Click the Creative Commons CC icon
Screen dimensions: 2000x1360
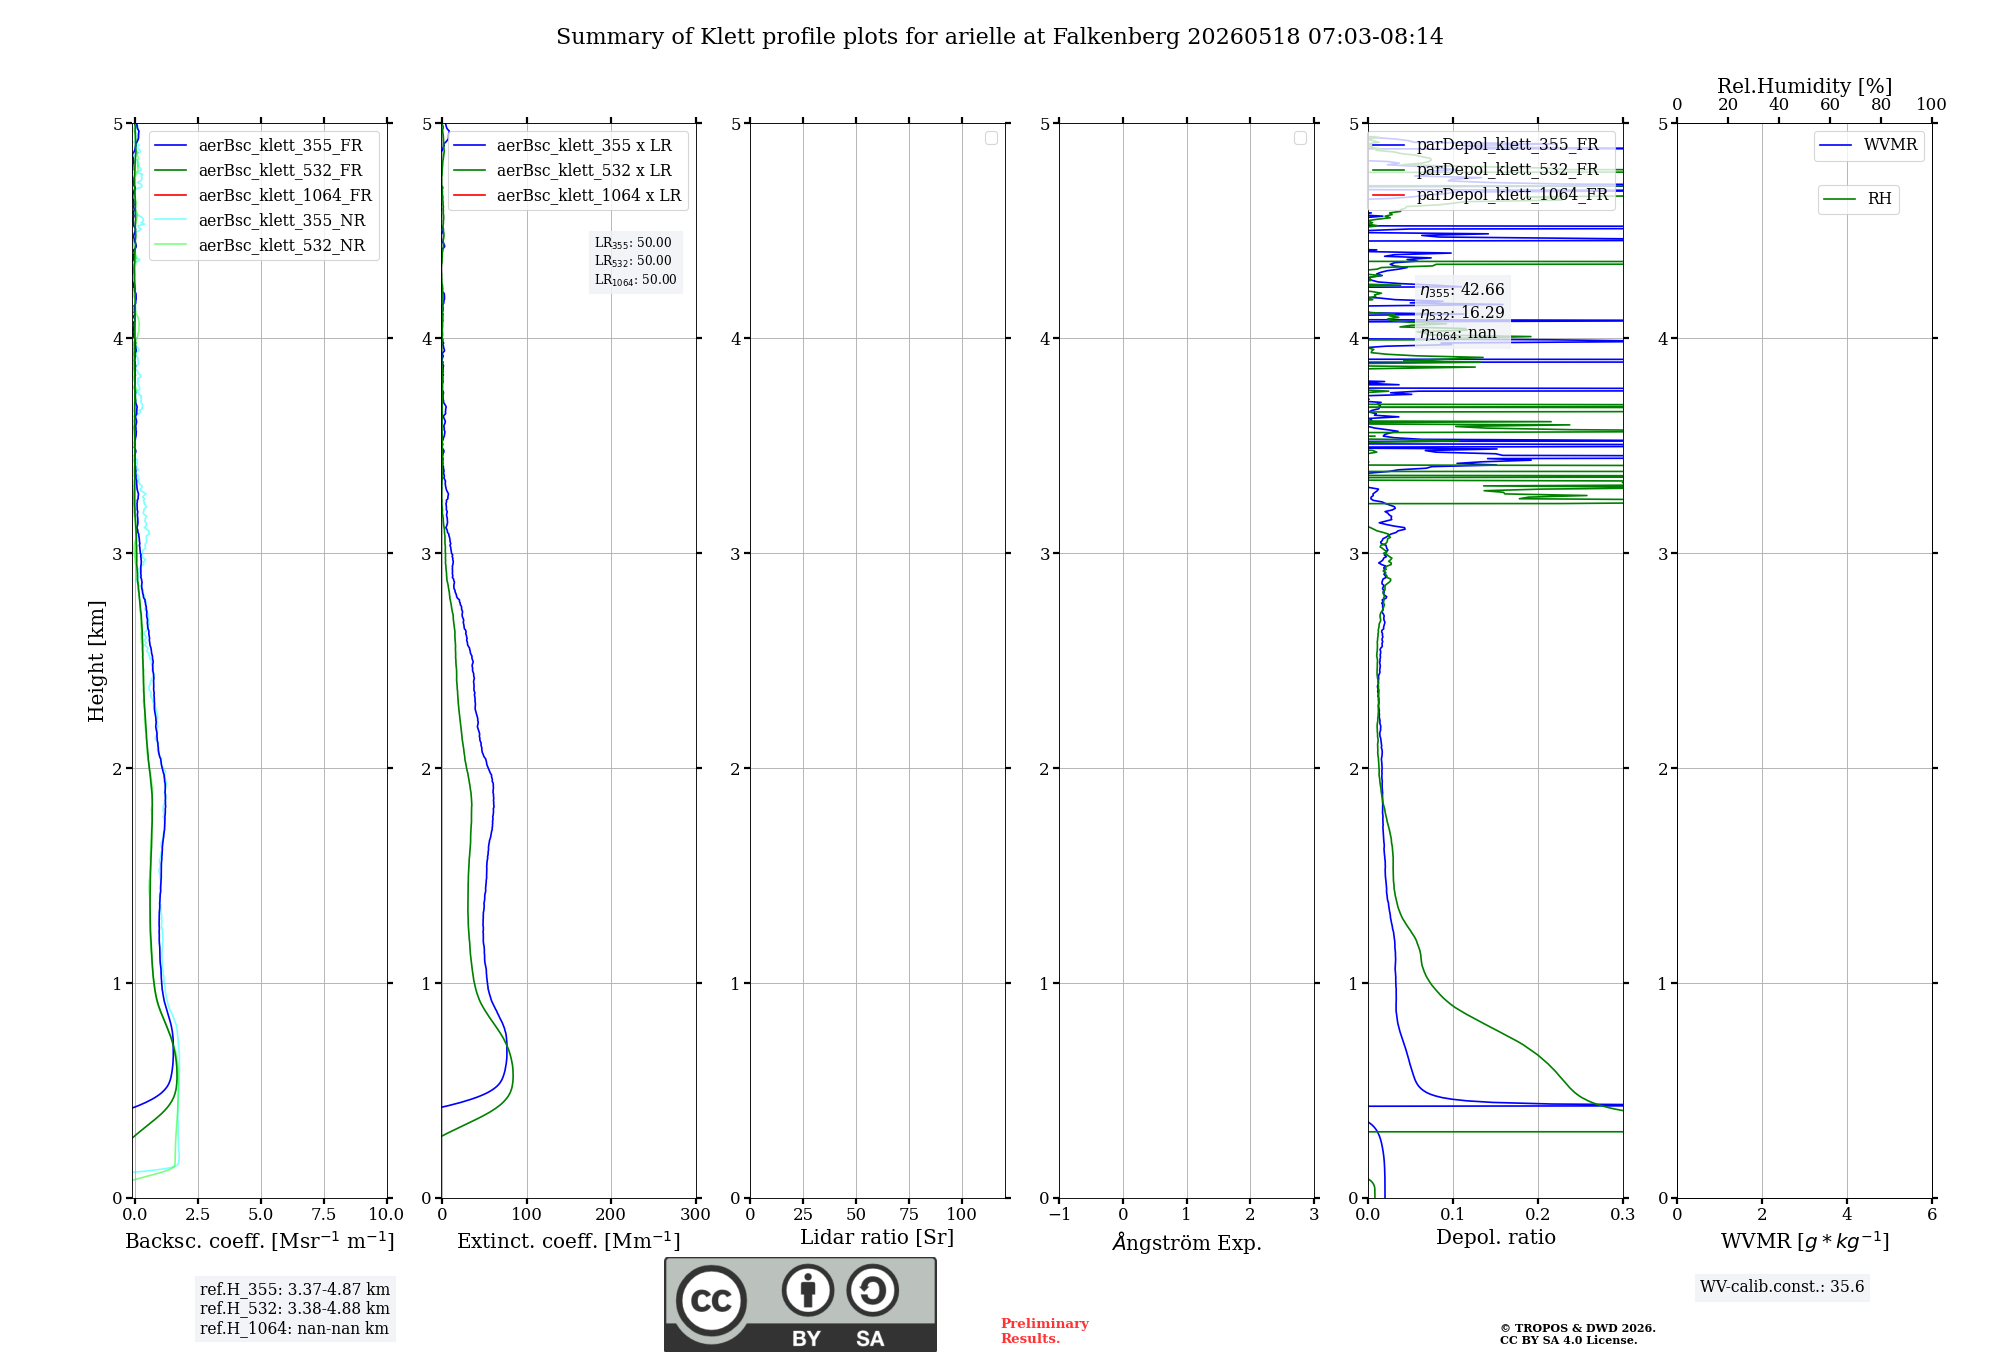(711, 1300)
